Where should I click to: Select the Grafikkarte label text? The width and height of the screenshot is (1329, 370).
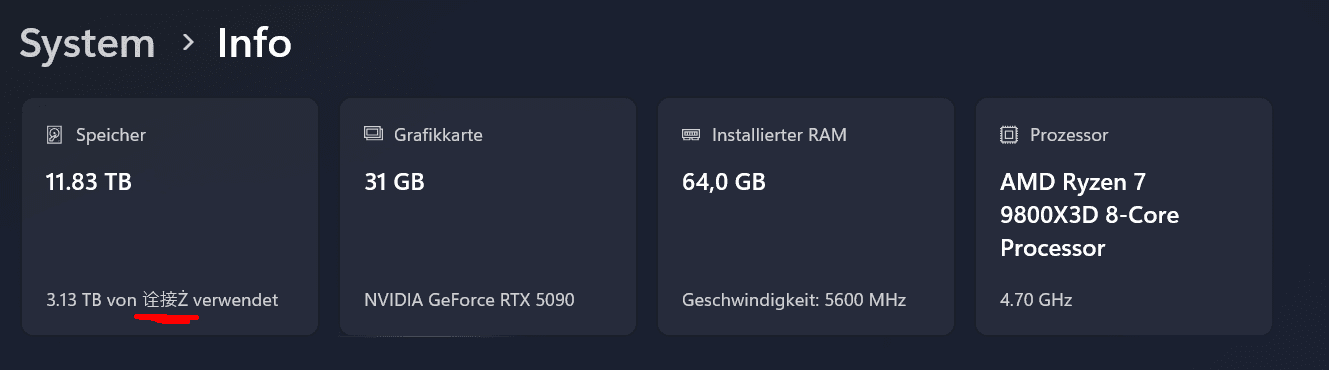pyautogui.click(x=438, y=134)
